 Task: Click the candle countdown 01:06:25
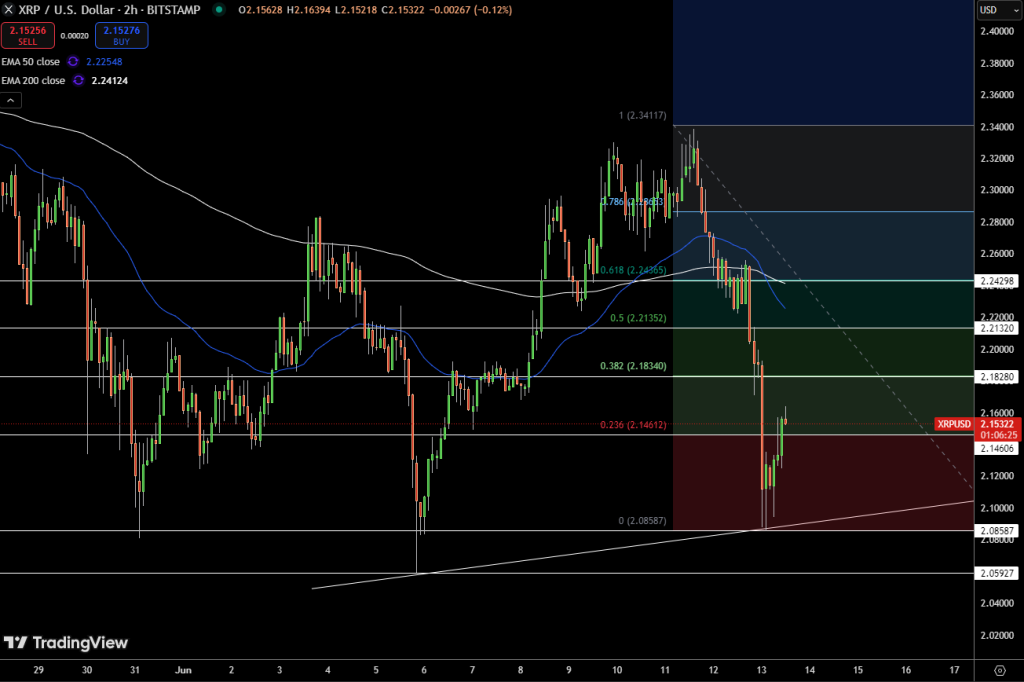(x=999, y=434)
